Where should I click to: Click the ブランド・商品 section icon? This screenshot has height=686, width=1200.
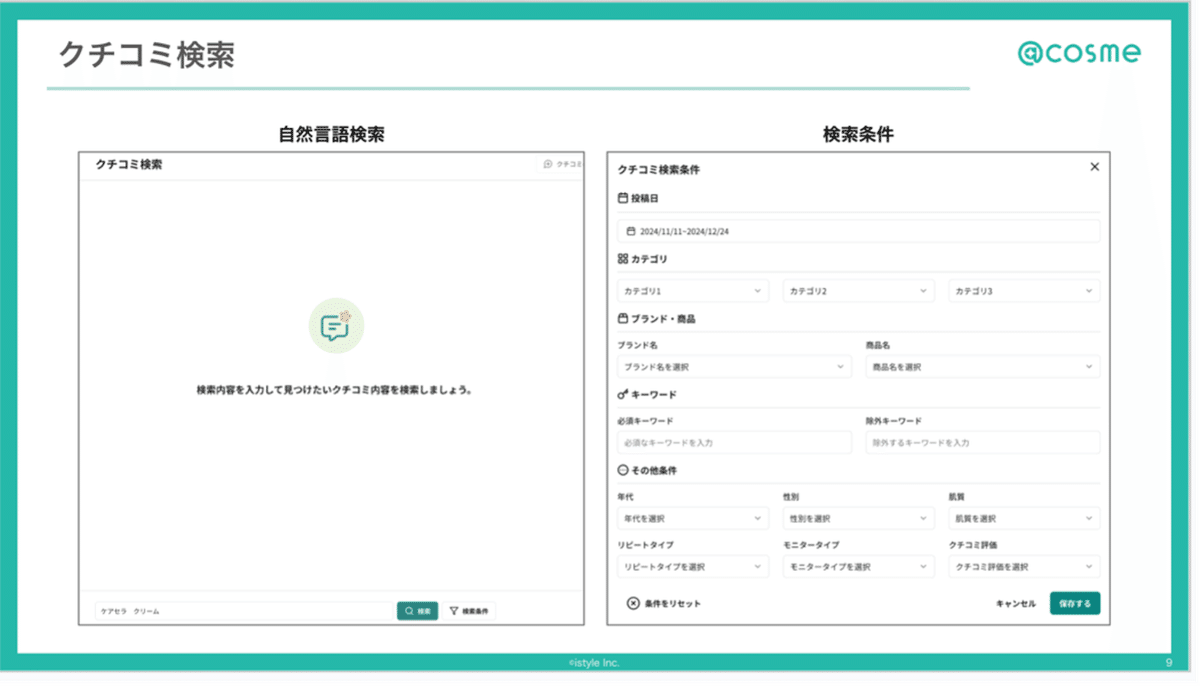tap(623, 318)
